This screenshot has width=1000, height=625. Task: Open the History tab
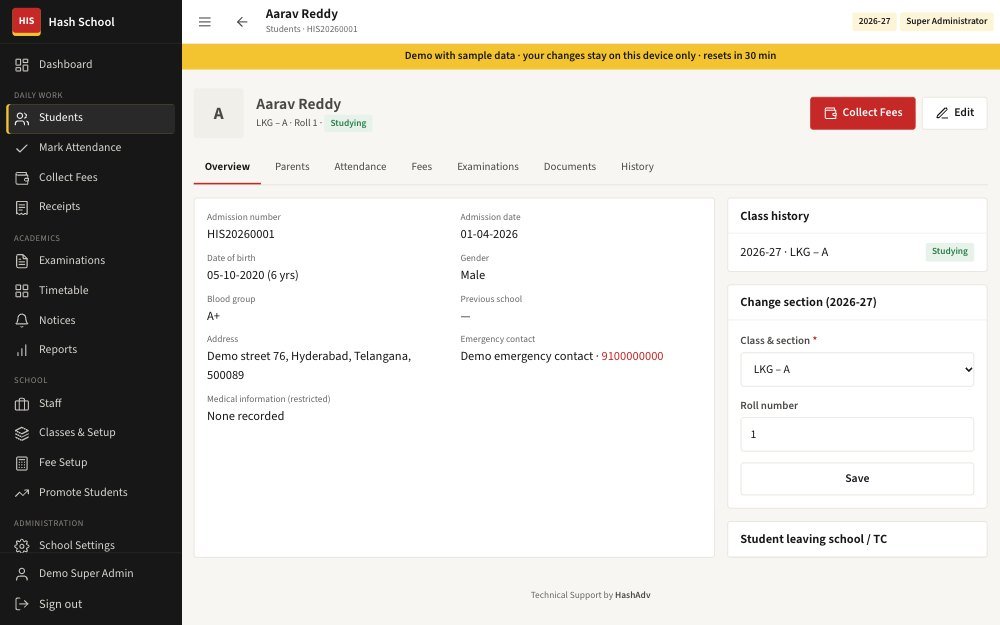[x=637, y=166]
